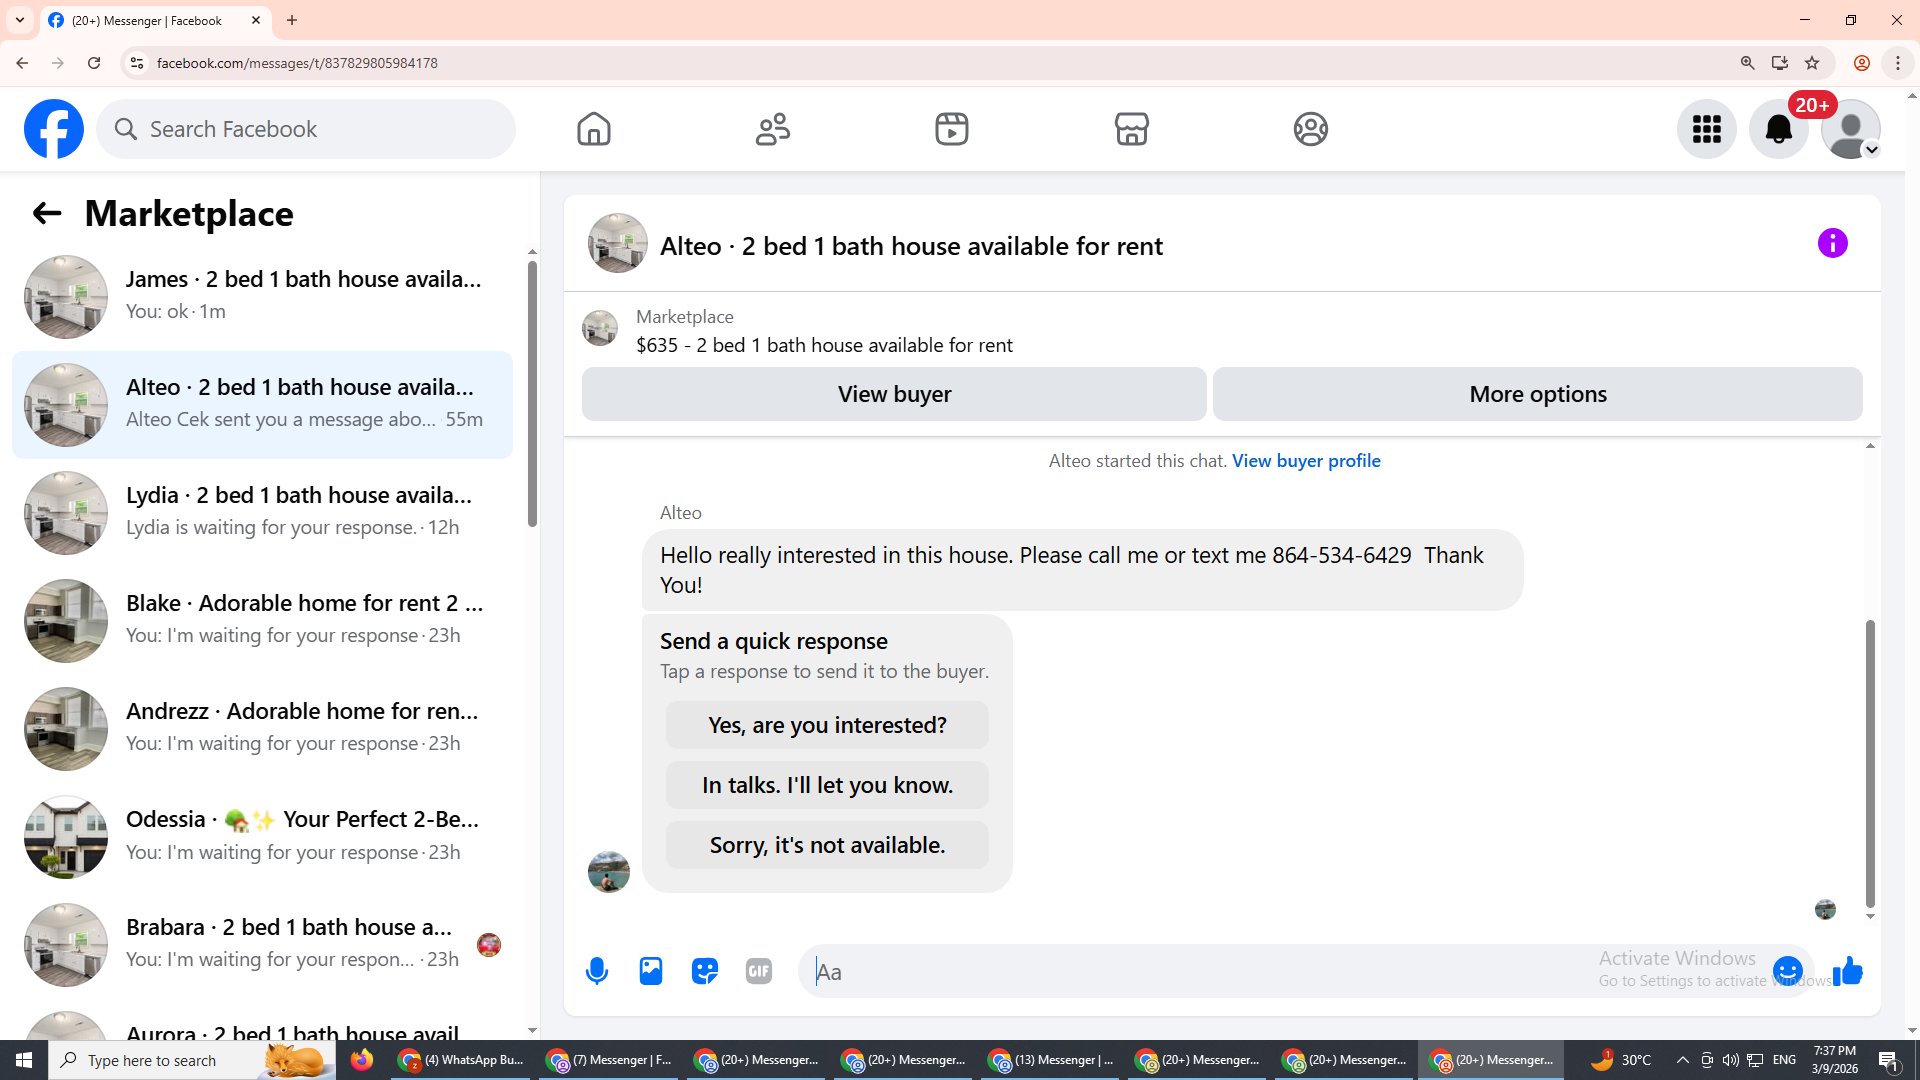Click the voice clip microphone icon
Viewport: 1920px width, 1080px height.
[x=597, y=971]
